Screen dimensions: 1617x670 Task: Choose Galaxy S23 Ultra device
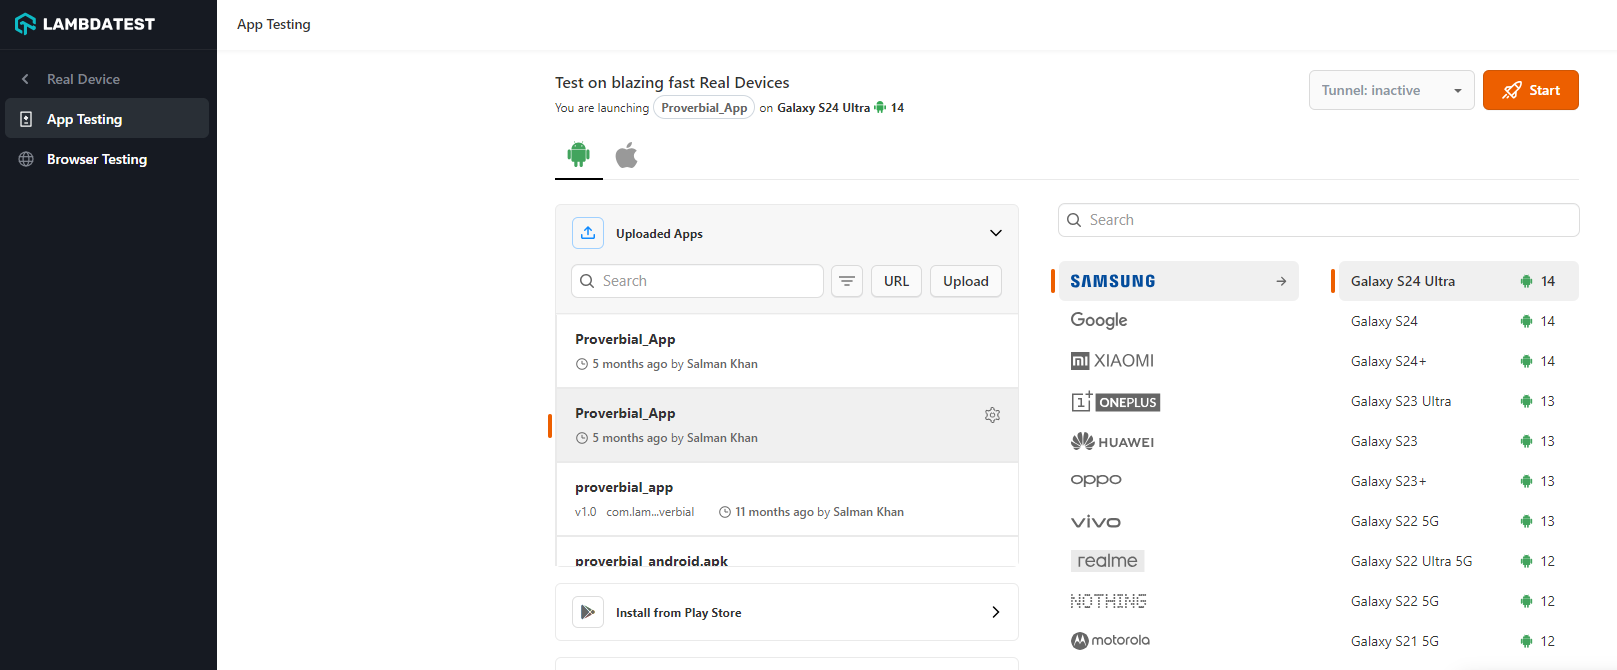tap(1400, 401)
